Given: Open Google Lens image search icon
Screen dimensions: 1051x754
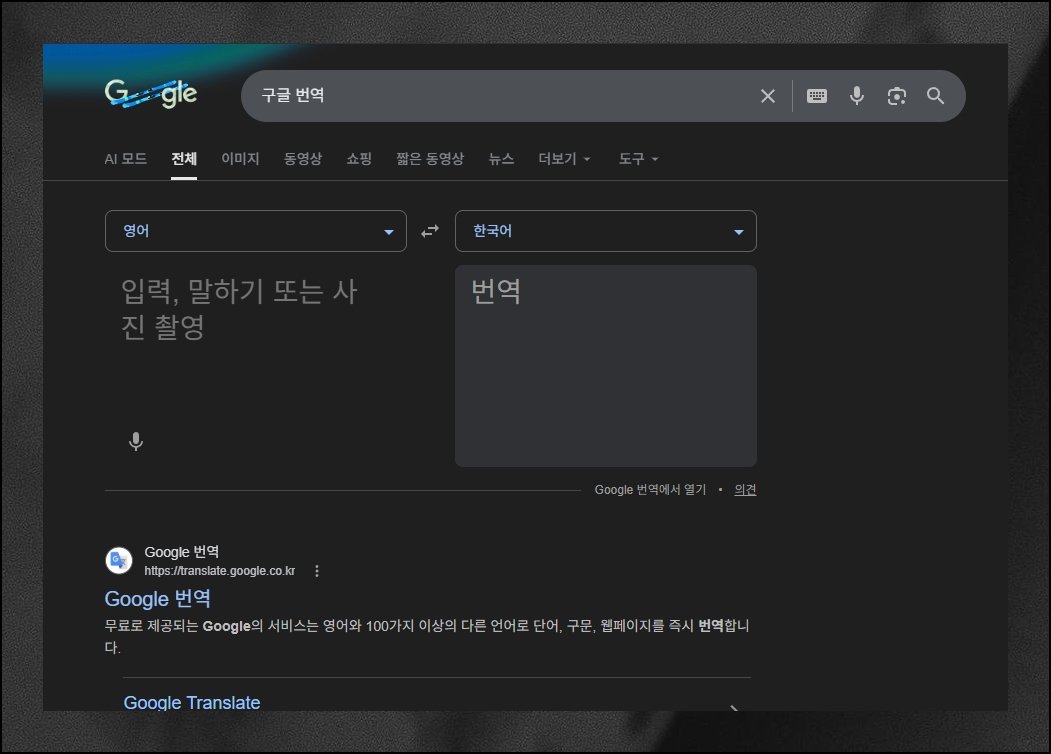Looking at the screenshot, I should tap(897, 96).
